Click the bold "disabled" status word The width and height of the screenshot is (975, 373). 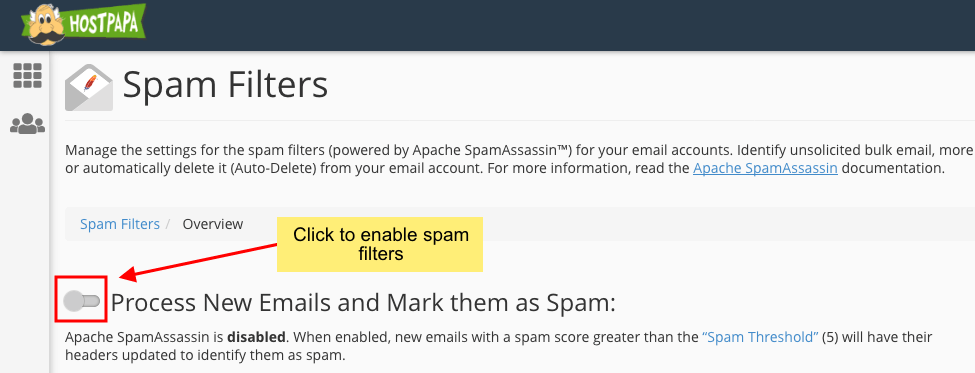256,338
